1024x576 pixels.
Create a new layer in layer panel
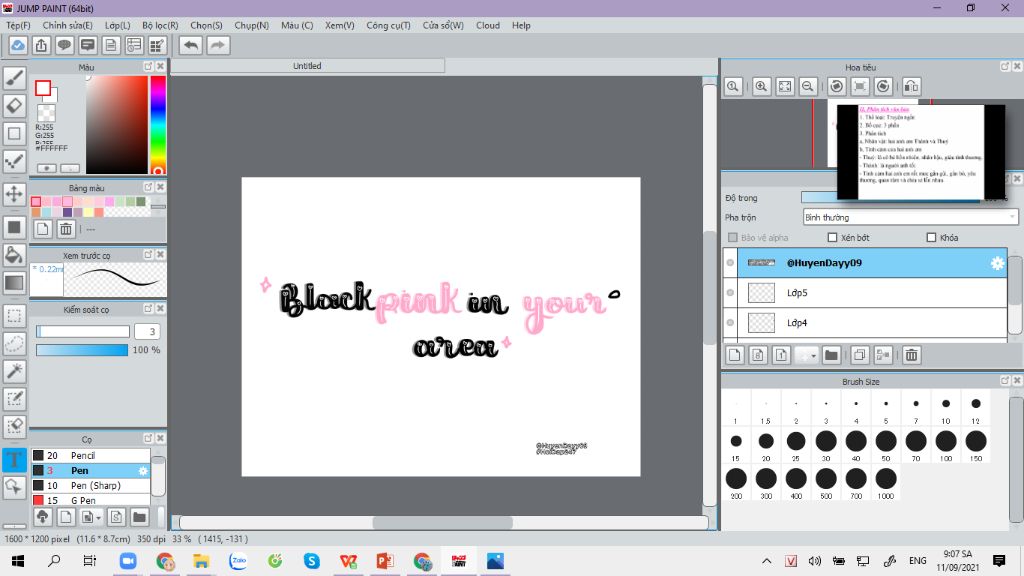(735, 355)
